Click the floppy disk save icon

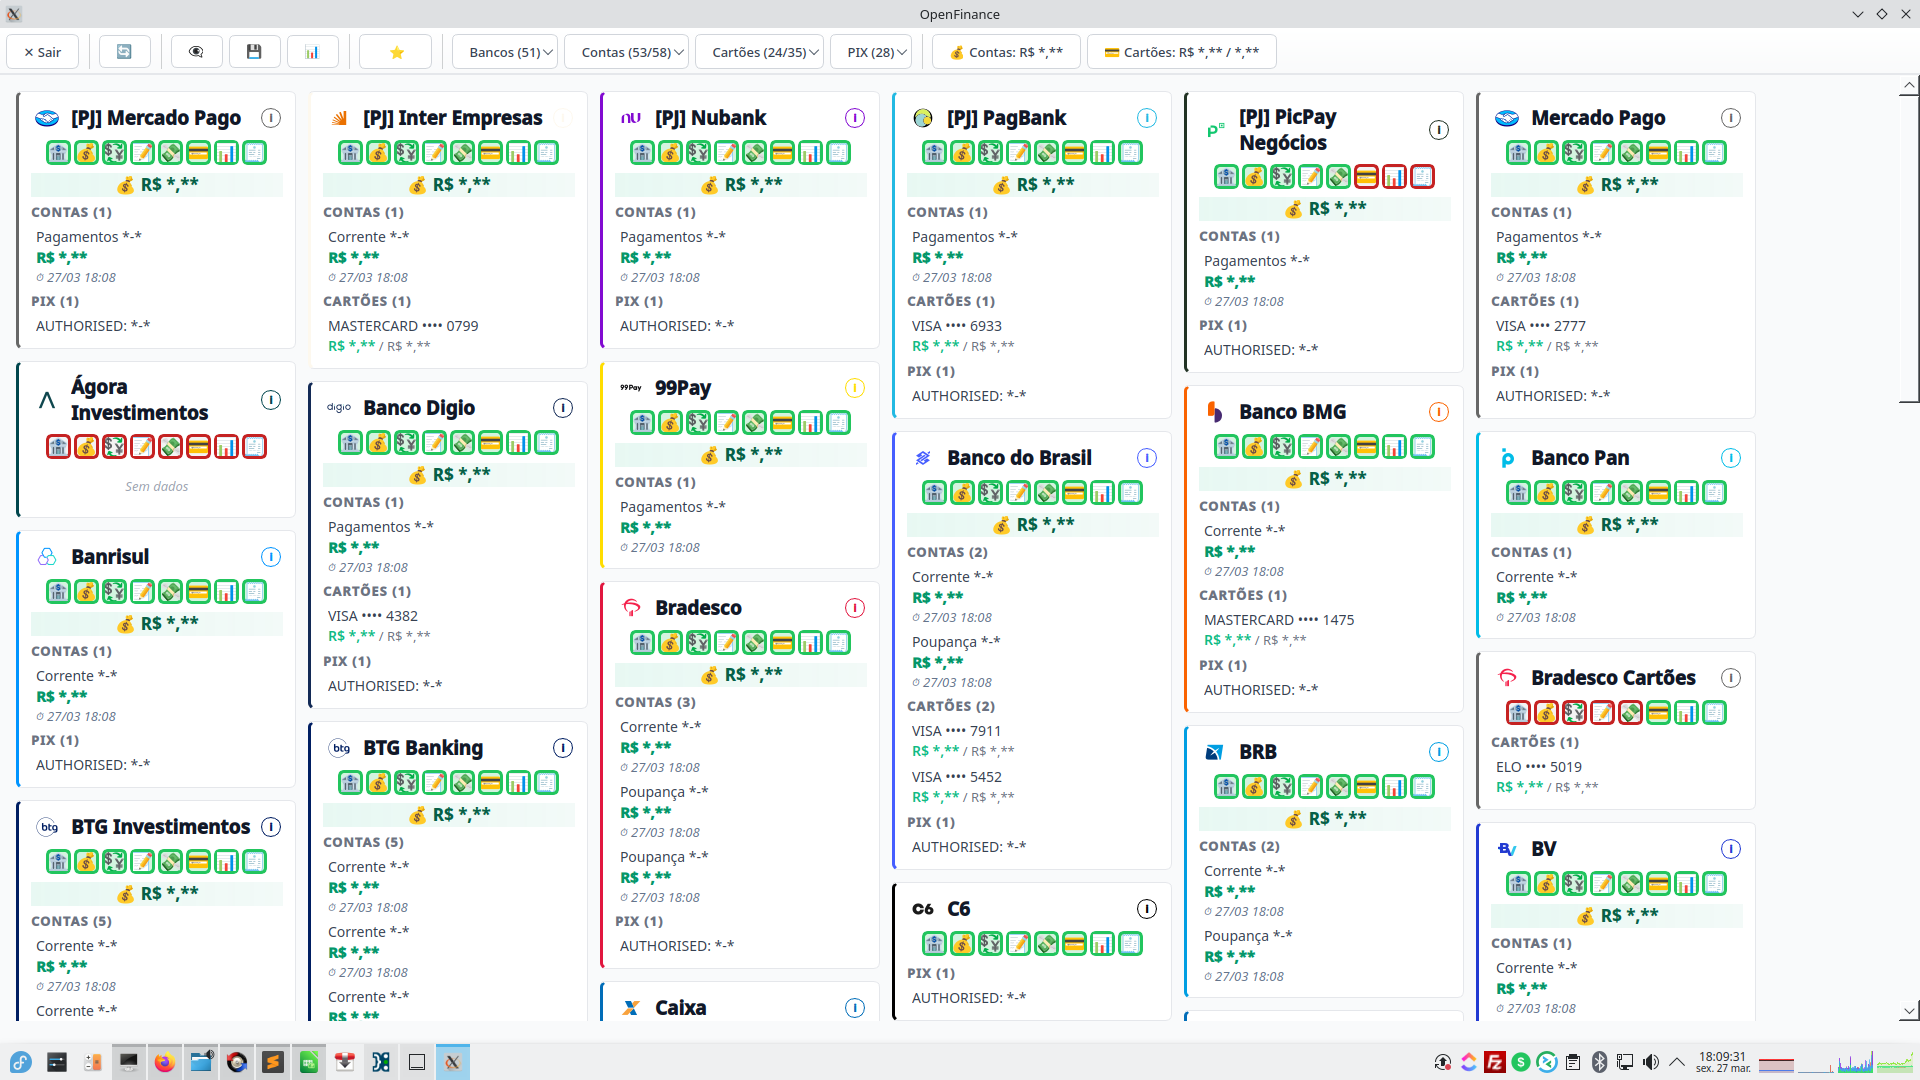[254, 52]
